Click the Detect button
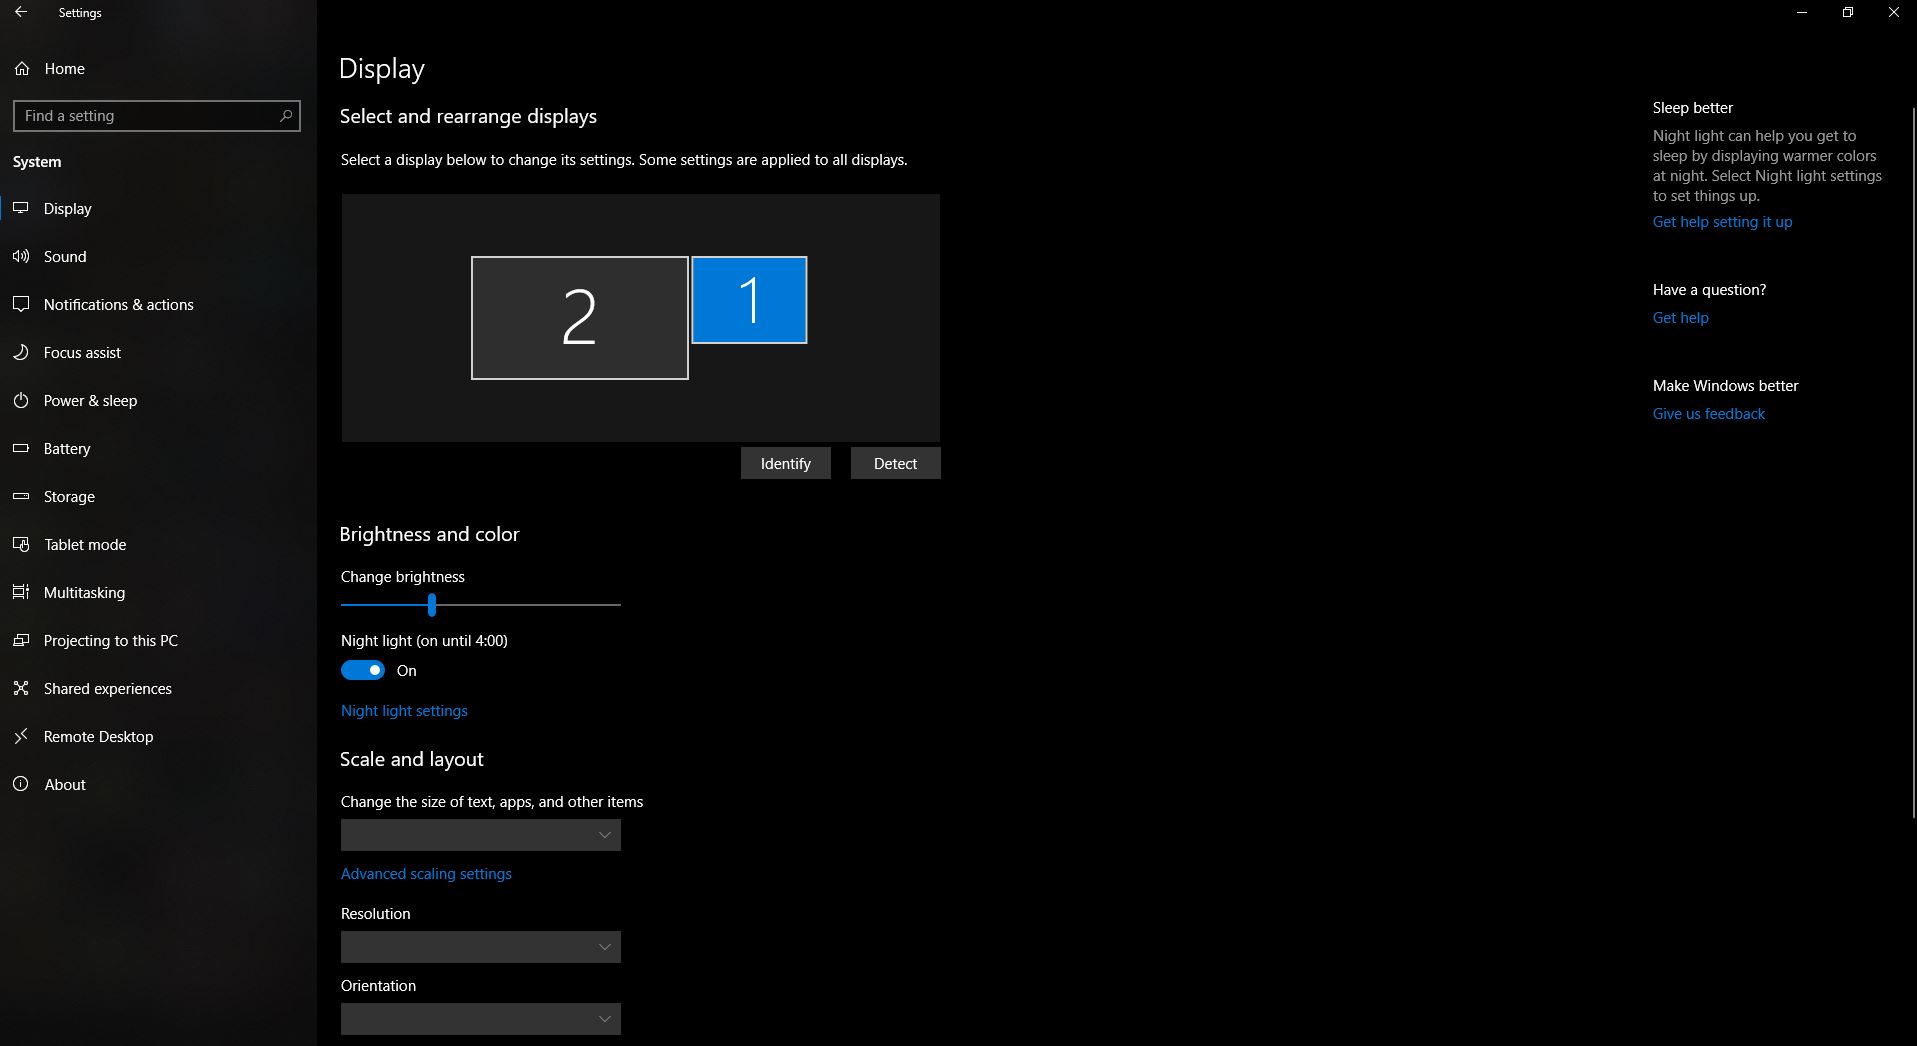Screen dimensions: 1917x1046 point(895,463)
